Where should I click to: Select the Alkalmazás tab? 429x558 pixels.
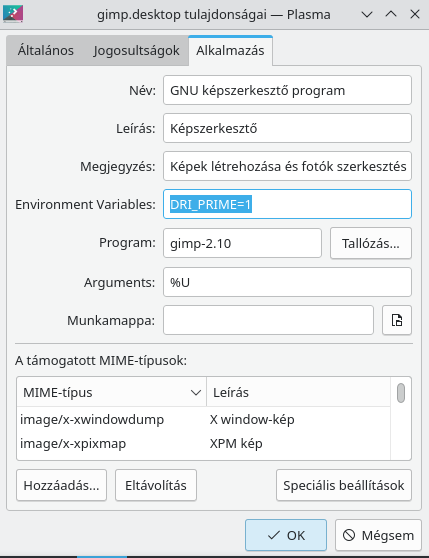231,51
